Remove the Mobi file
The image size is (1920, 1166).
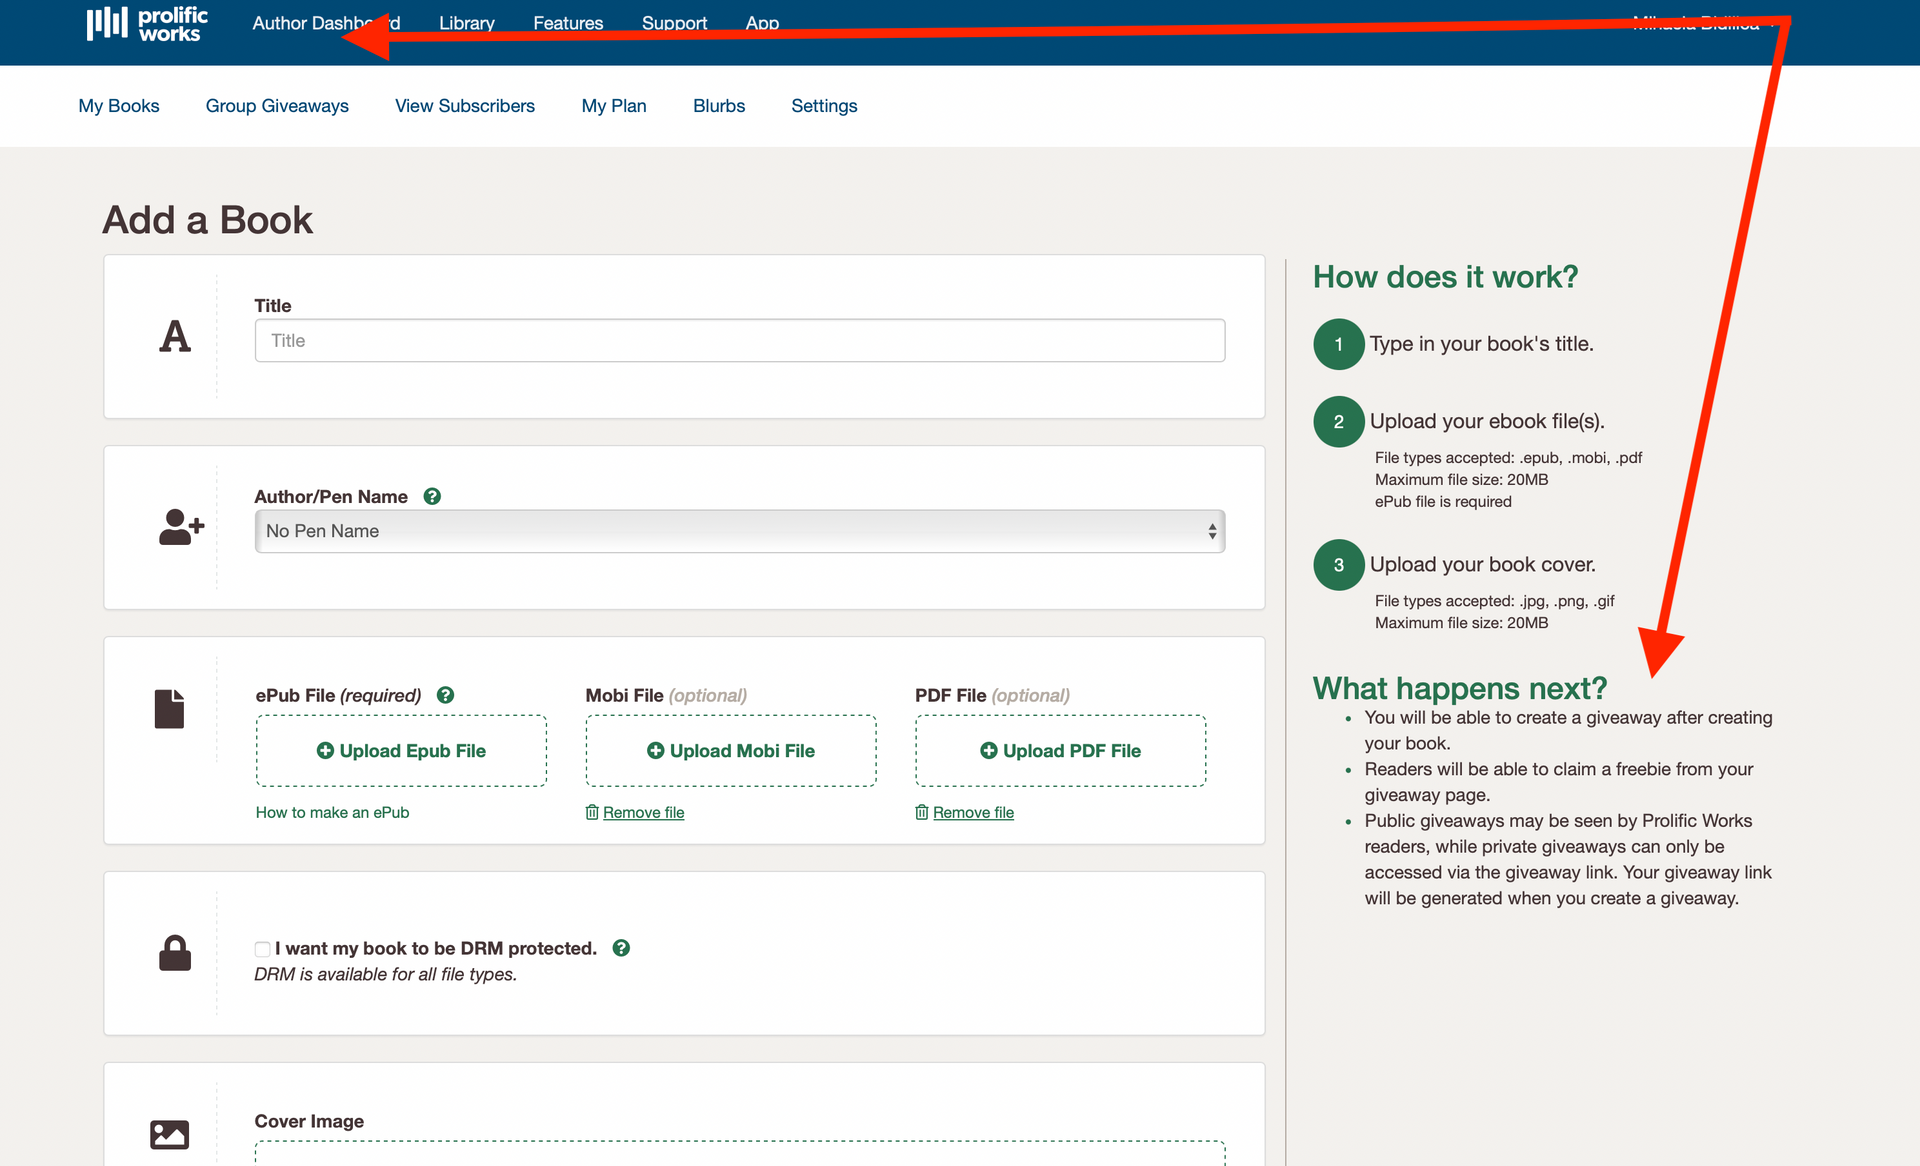point(643,813)
